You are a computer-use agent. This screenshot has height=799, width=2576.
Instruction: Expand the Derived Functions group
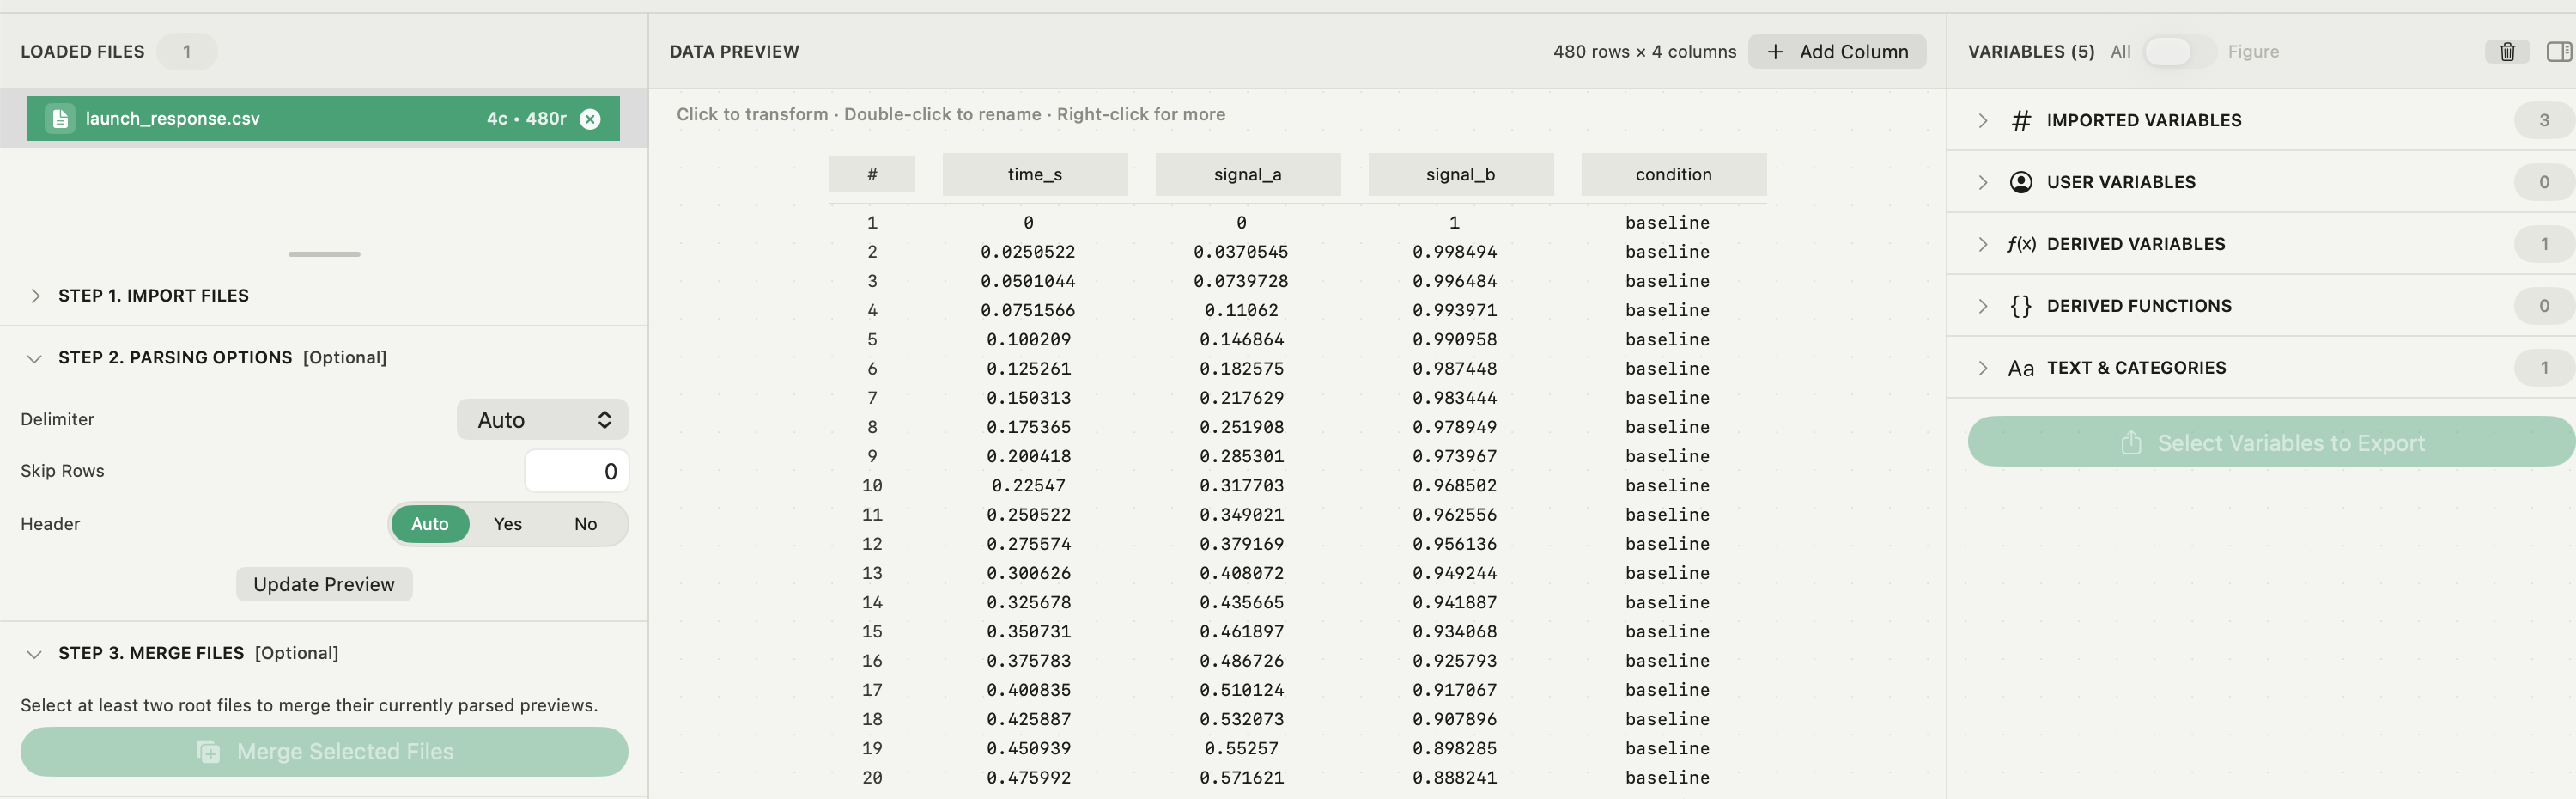(1983, 306)
